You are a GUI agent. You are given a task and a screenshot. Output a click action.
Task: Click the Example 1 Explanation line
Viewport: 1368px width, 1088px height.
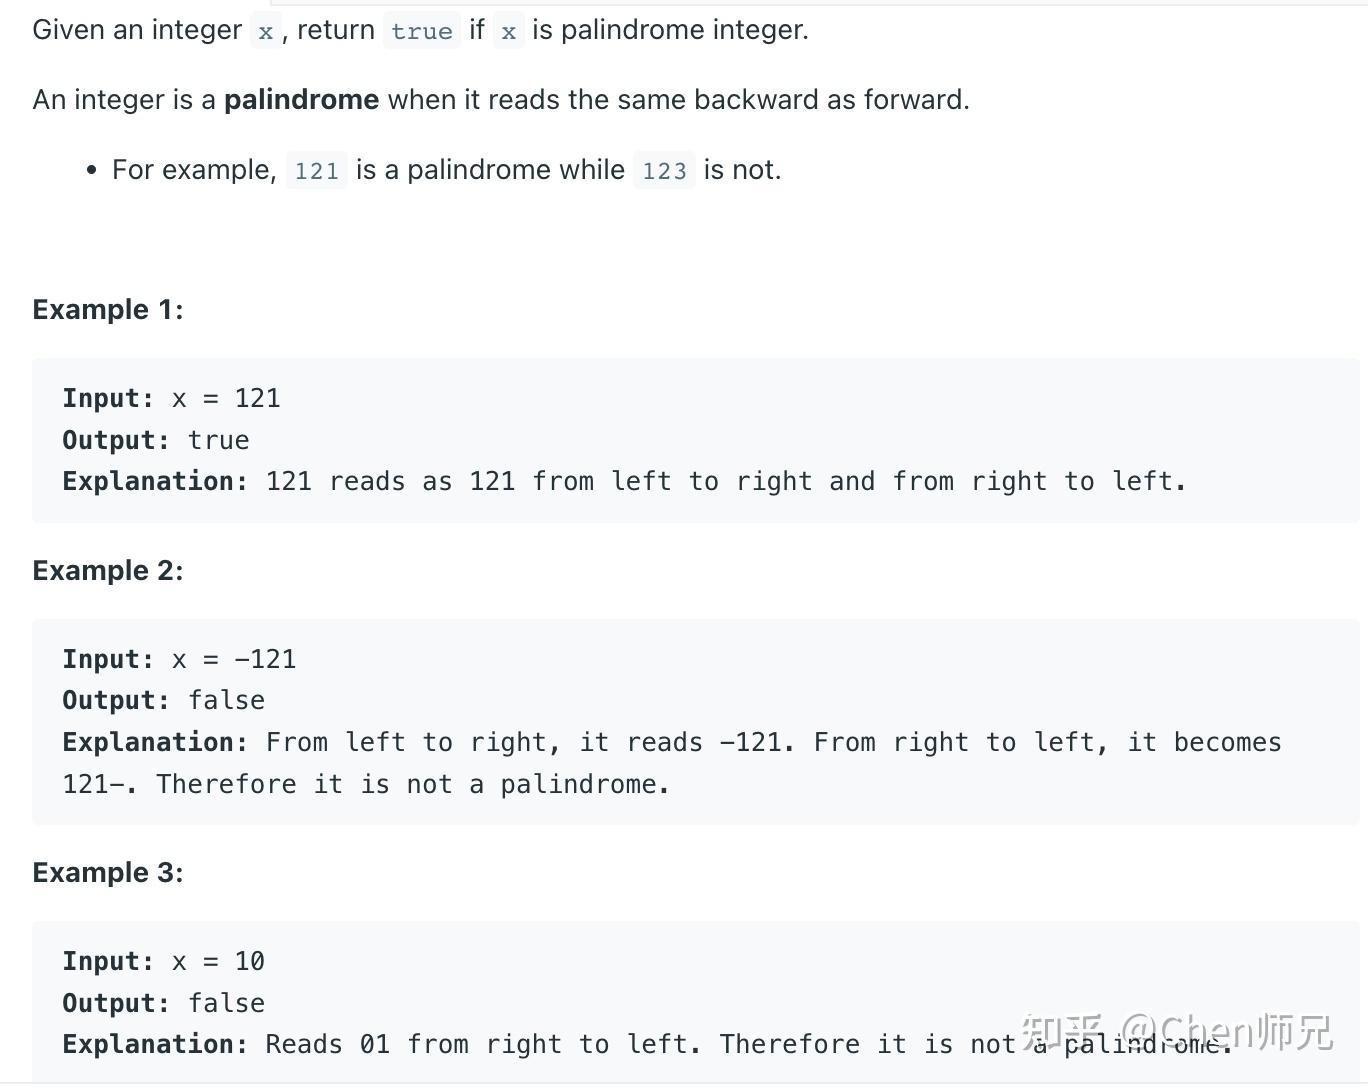624,482
